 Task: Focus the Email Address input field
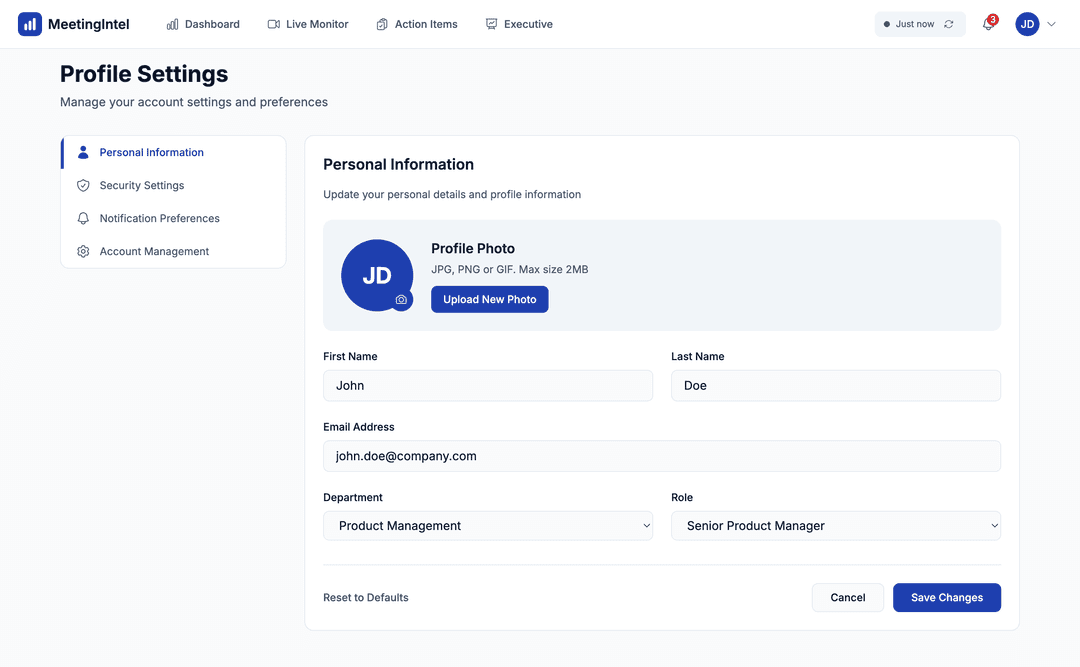pyautogui.click(x=661, y=456)
